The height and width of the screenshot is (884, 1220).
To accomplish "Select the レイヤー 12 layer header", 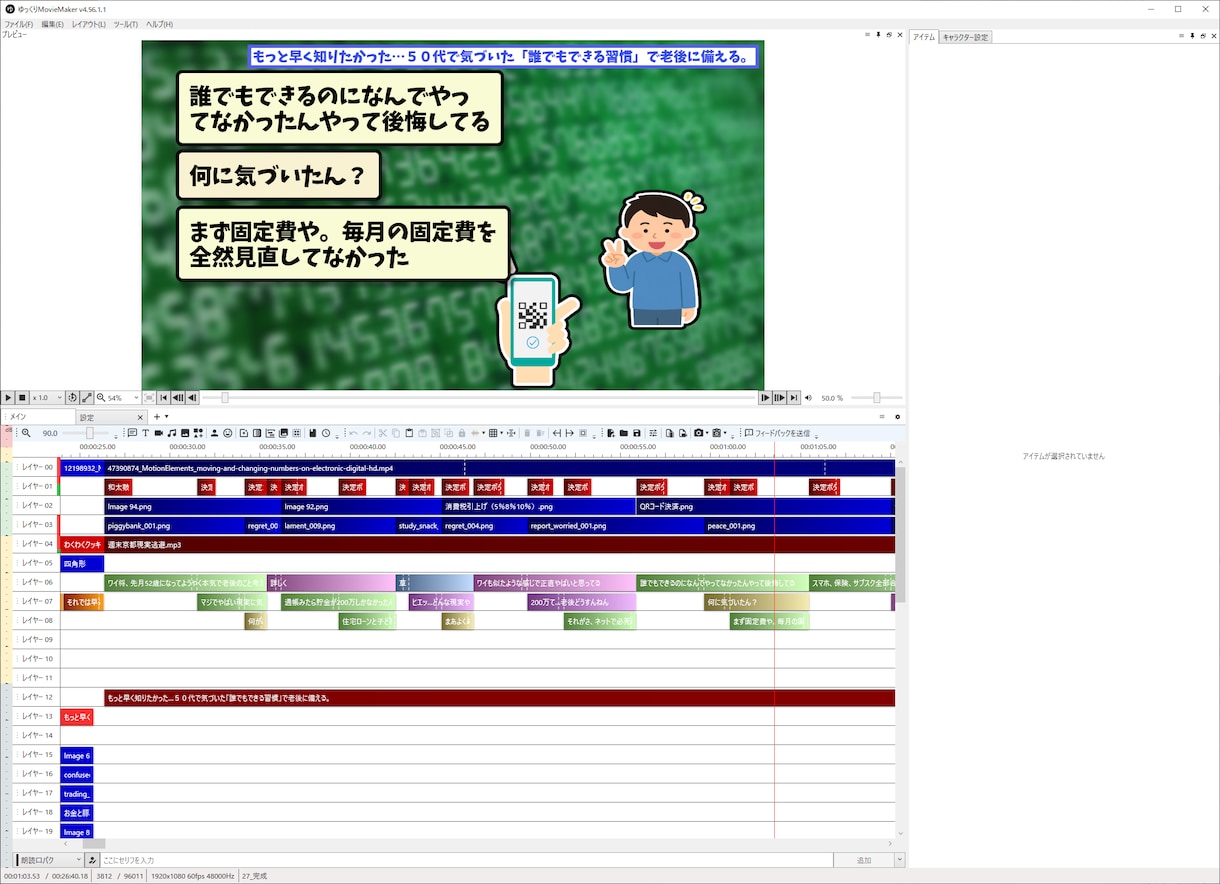I will [x=36, y=697].
